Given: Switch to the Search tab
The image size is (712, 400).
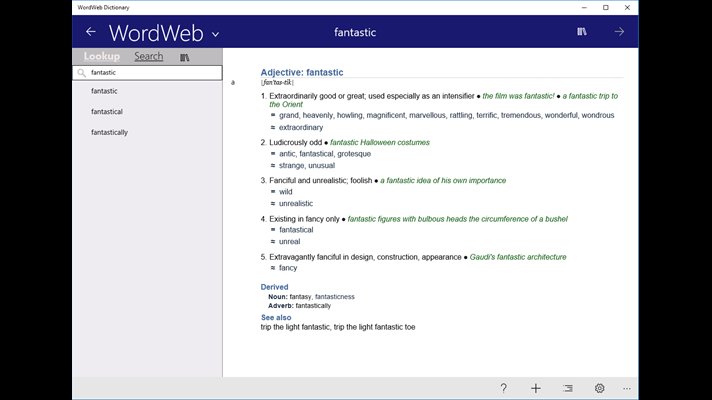Looking at the screenshot, I should coord(148,56).
